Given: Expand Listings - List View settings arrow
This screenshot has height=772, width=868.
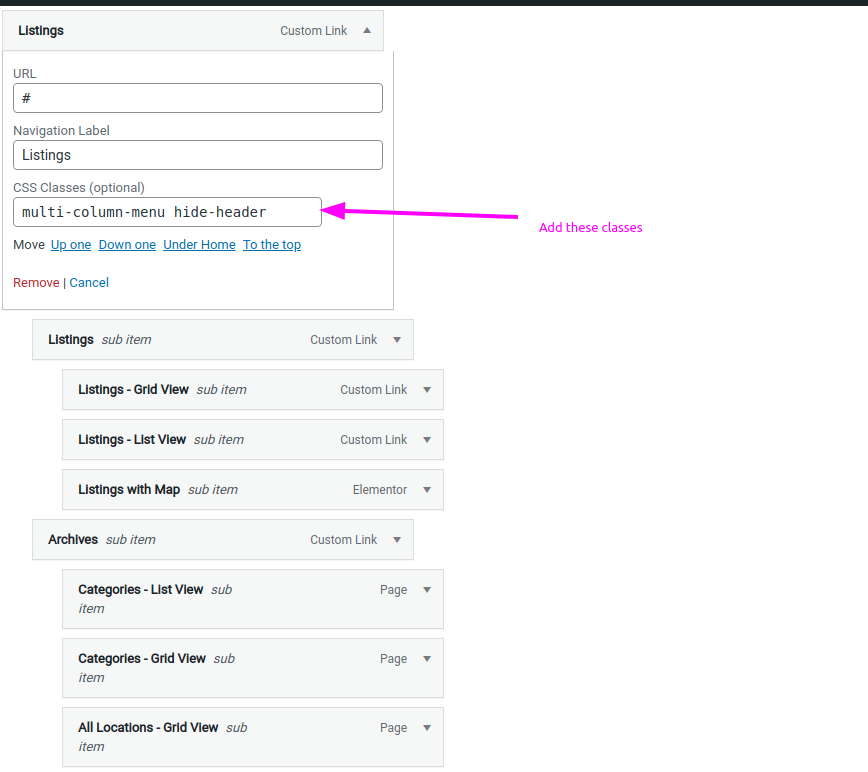Looking at the screenshot, I should [x=427, y=440].
